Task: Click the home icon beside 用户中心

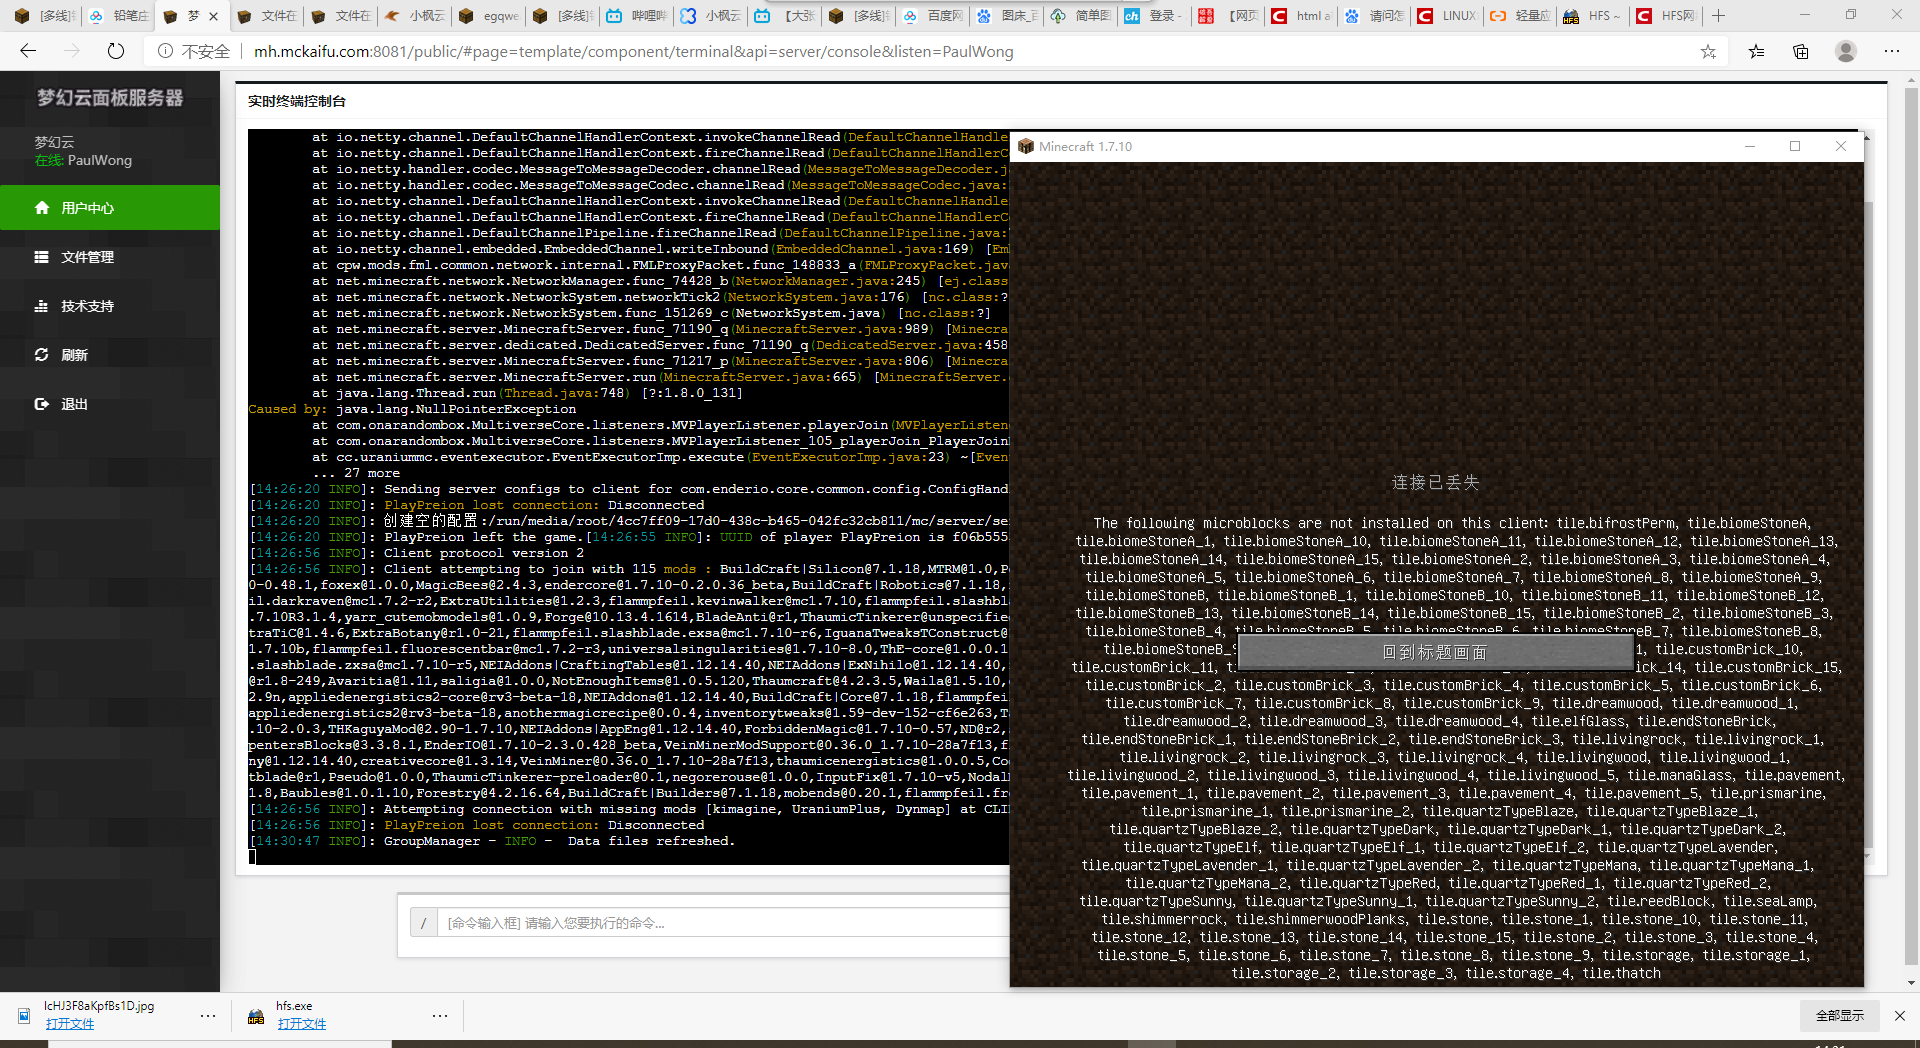Action: pos(42,208)
